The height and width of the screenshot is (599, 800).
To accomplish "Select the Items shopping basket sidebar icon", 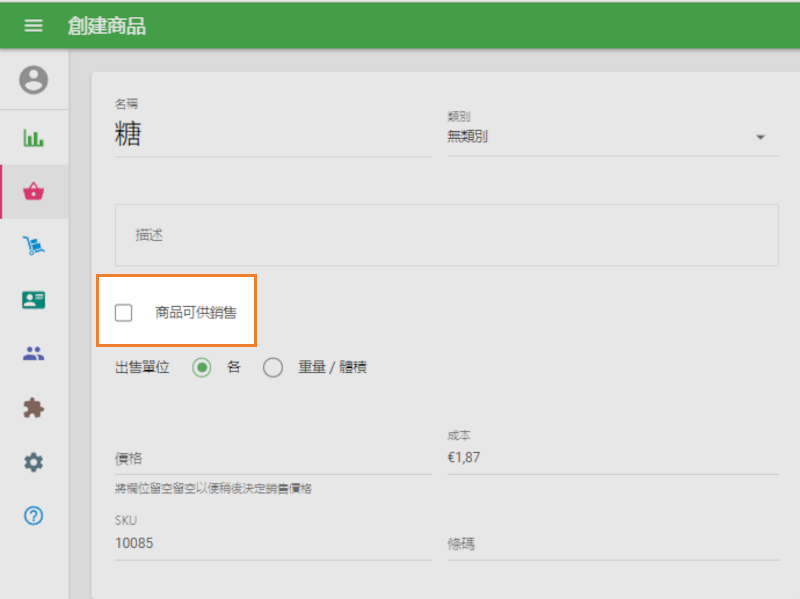I will (33, 189).
